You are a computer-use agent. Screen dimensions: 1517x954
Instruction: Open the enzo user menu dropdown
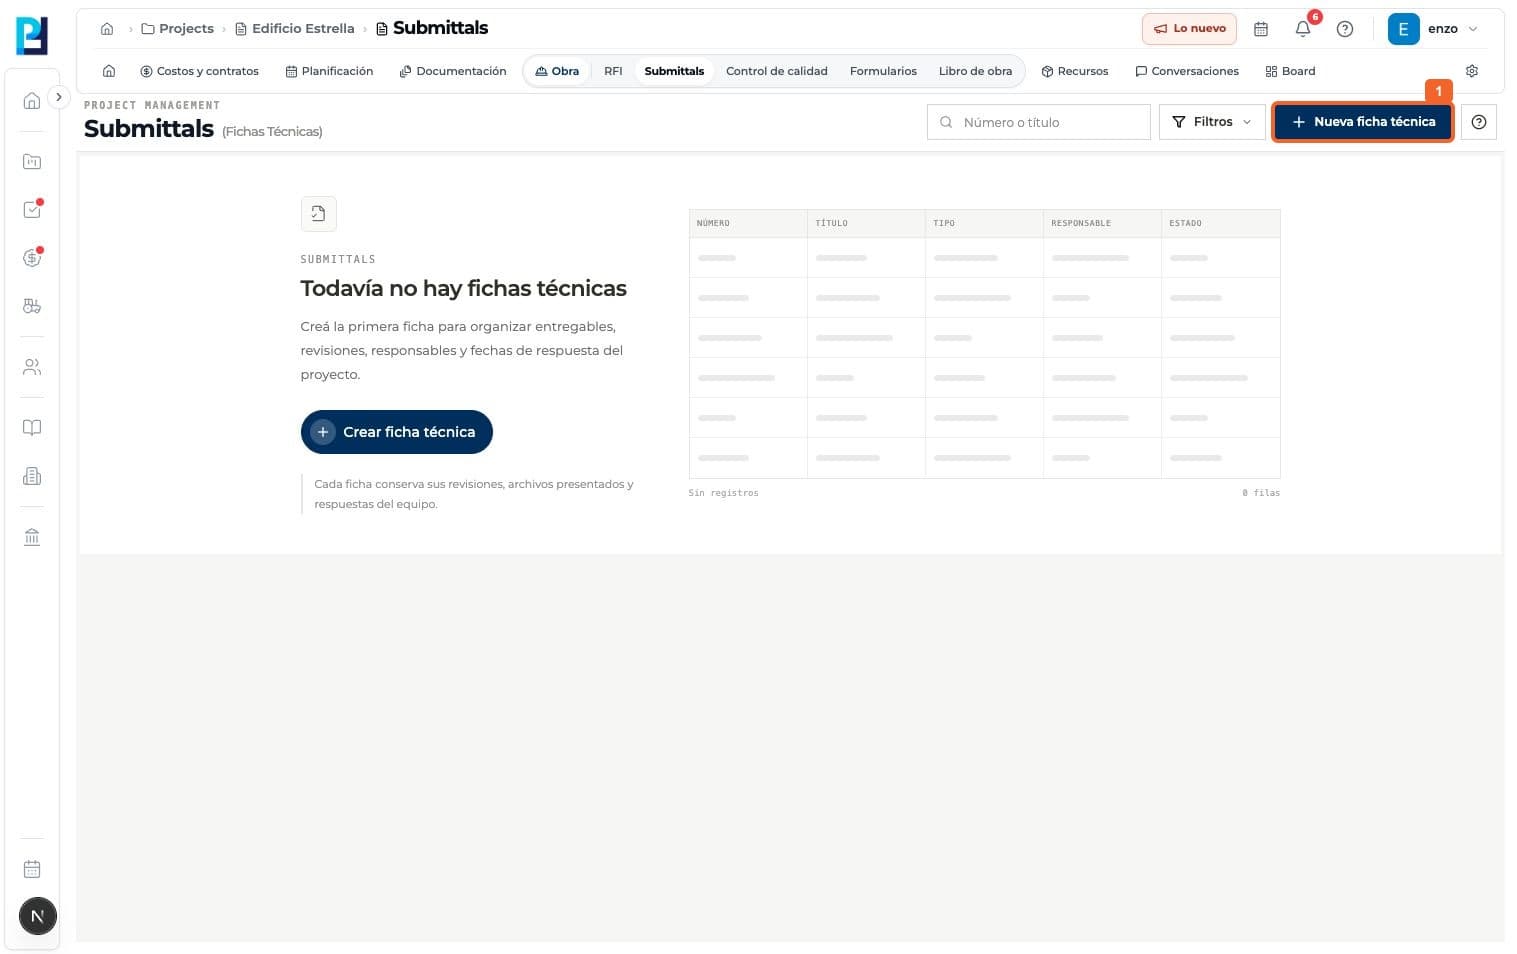click(1433, 29)
